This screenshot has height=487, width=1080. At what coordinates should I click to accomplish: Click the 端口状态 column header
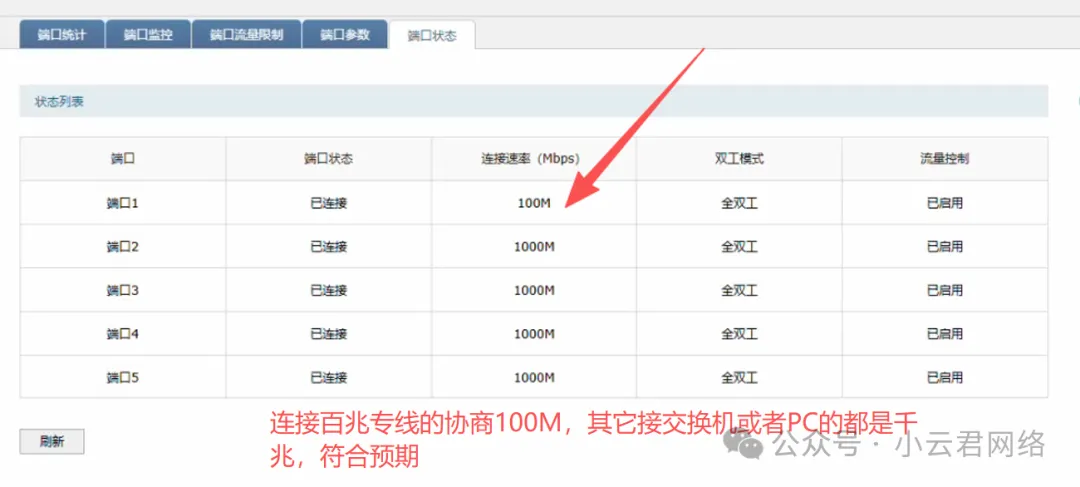click(x=328, y=159)
